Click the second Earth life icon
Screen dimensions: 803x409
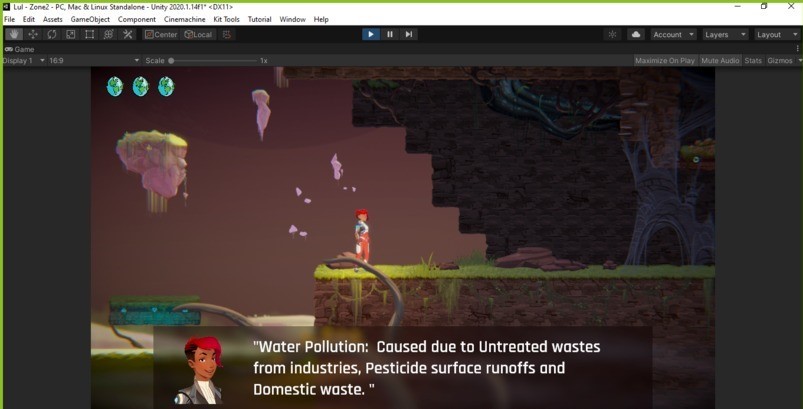[141, 86]
